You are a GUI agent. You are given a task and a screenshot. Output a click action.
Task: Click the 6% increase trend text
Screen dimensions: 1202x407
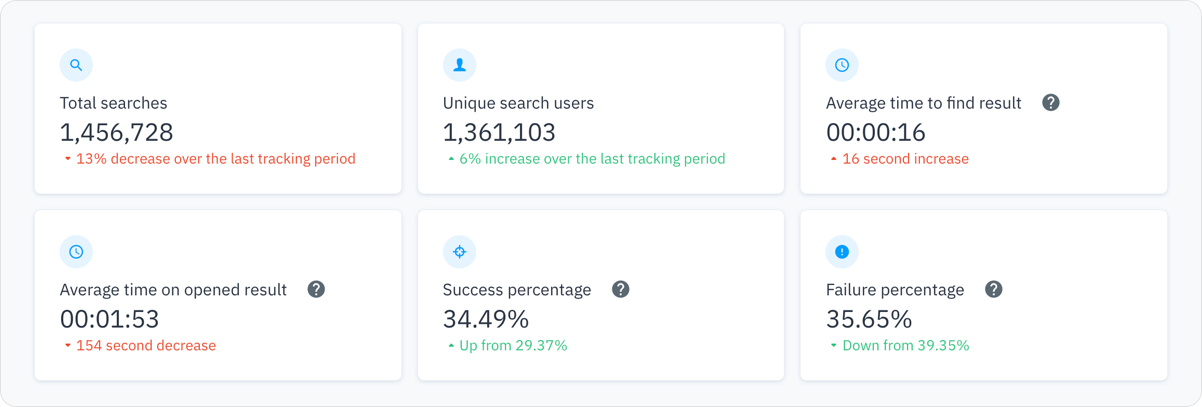(x=592, y=159)
